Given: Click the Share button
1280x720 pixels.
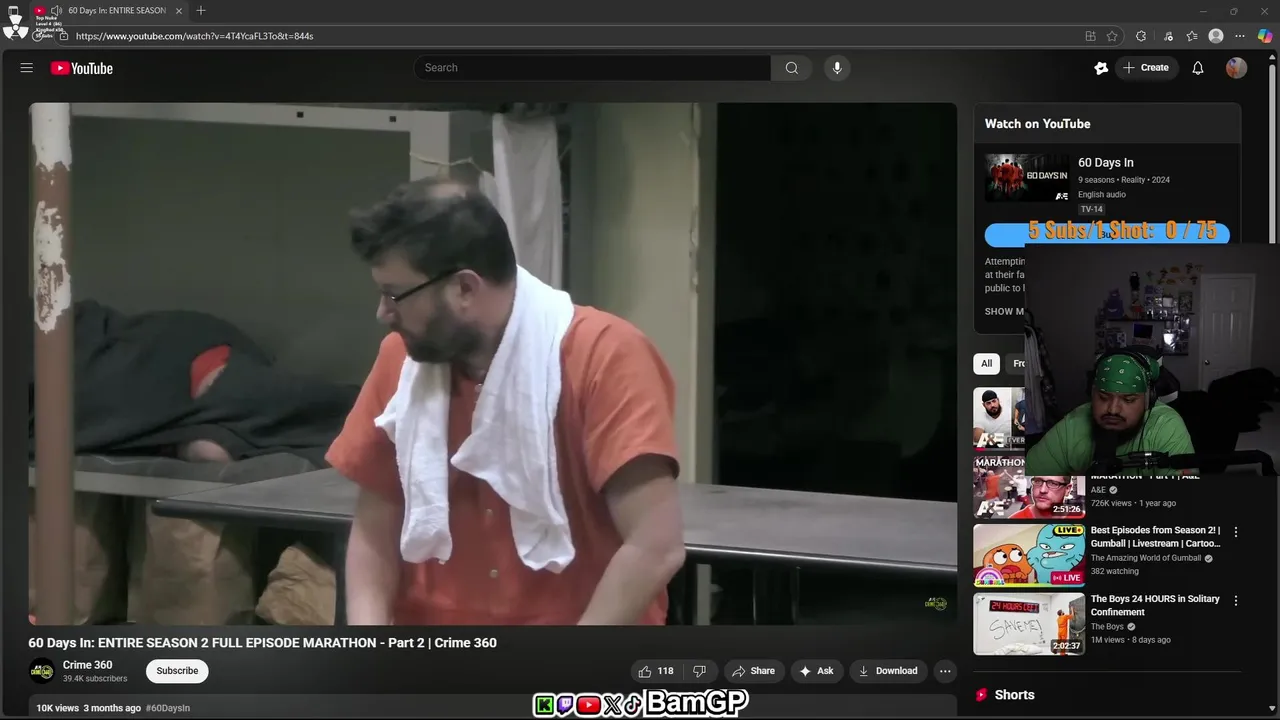Looking at the screenshot, I should 753,671.
